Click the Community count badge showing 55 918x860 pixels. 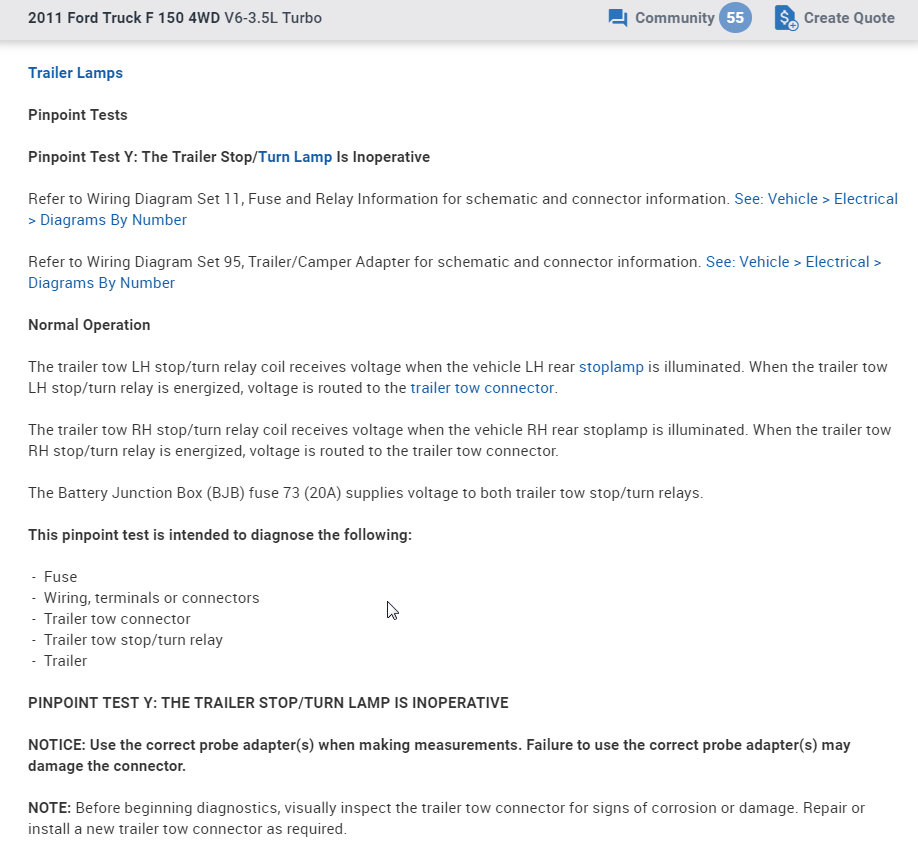[x=735, y=18]
